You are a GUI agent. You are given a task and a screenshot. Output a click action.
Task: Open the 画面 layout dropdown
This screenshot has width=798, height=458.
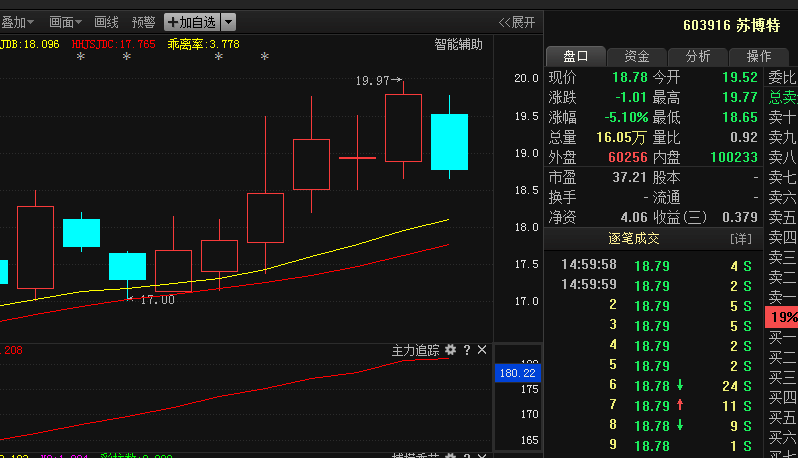(65, 22)
